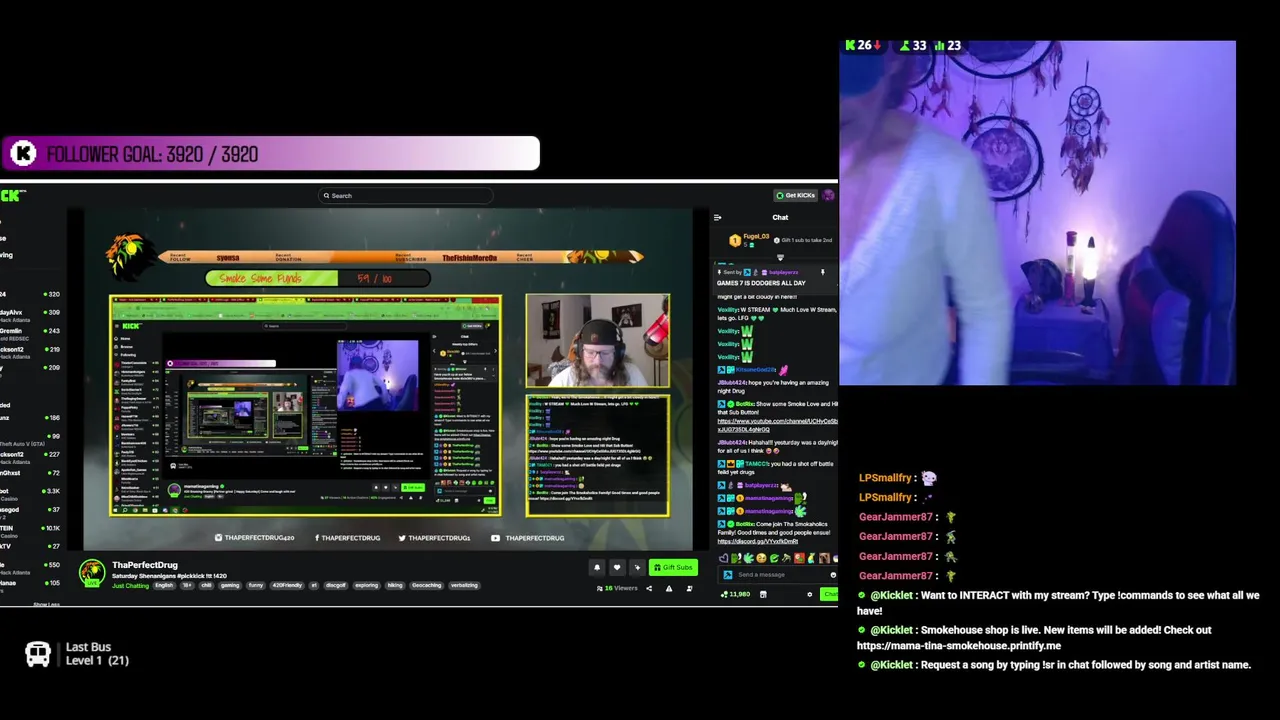
Task: Open ThaPerfectDrug channel avatar
Action: tap(92, 573)
